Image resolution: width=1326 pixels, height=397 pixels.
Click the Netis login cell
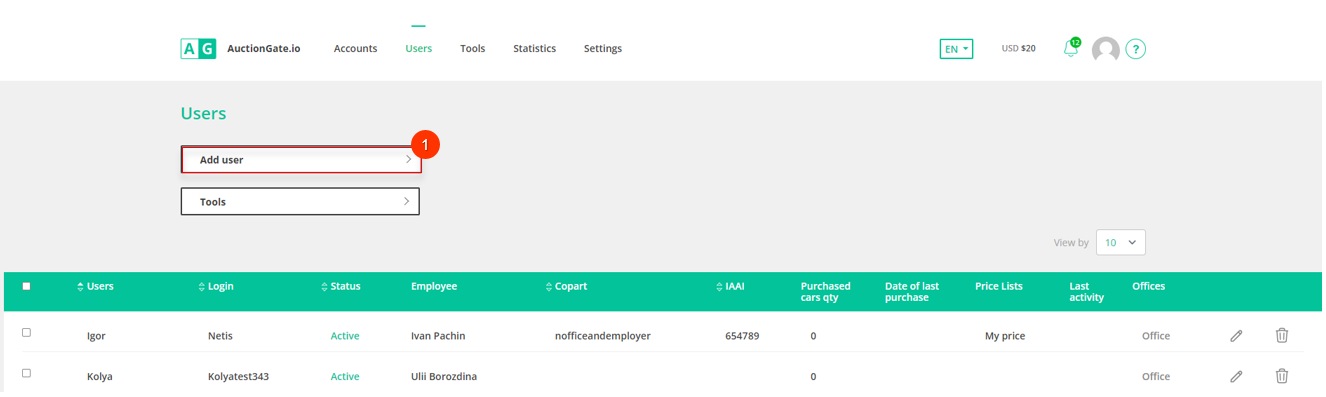220,336
